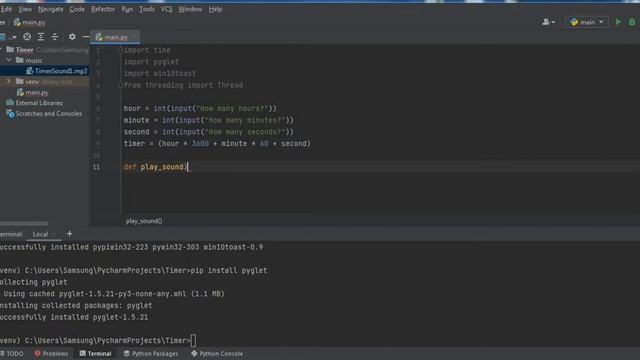Add a new terminal session with plus

point(69,233)
